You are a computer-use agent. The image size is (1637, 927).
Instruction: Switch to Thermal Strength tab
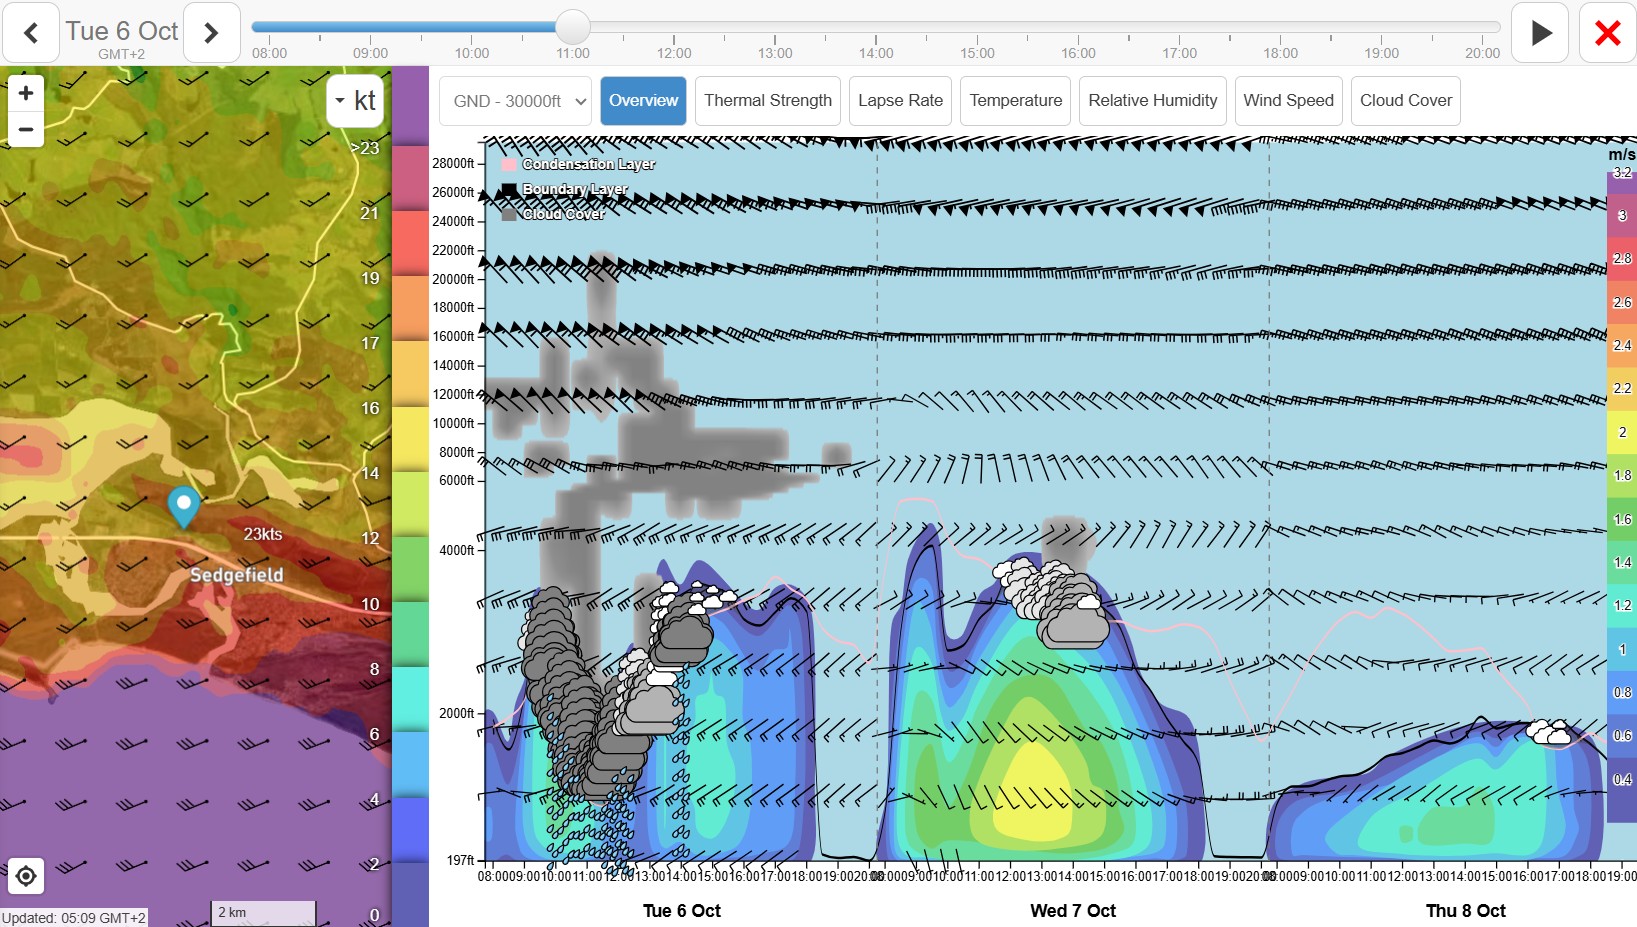[768, 101]
